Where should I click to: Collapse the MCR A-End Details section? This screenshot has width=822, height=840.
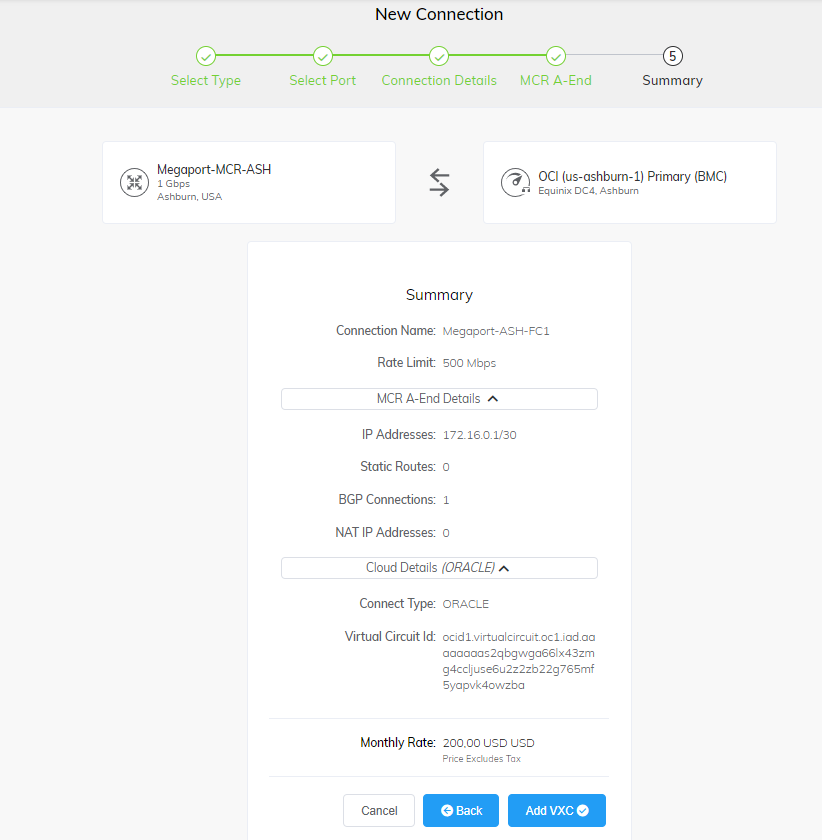(x=439, y=399)
